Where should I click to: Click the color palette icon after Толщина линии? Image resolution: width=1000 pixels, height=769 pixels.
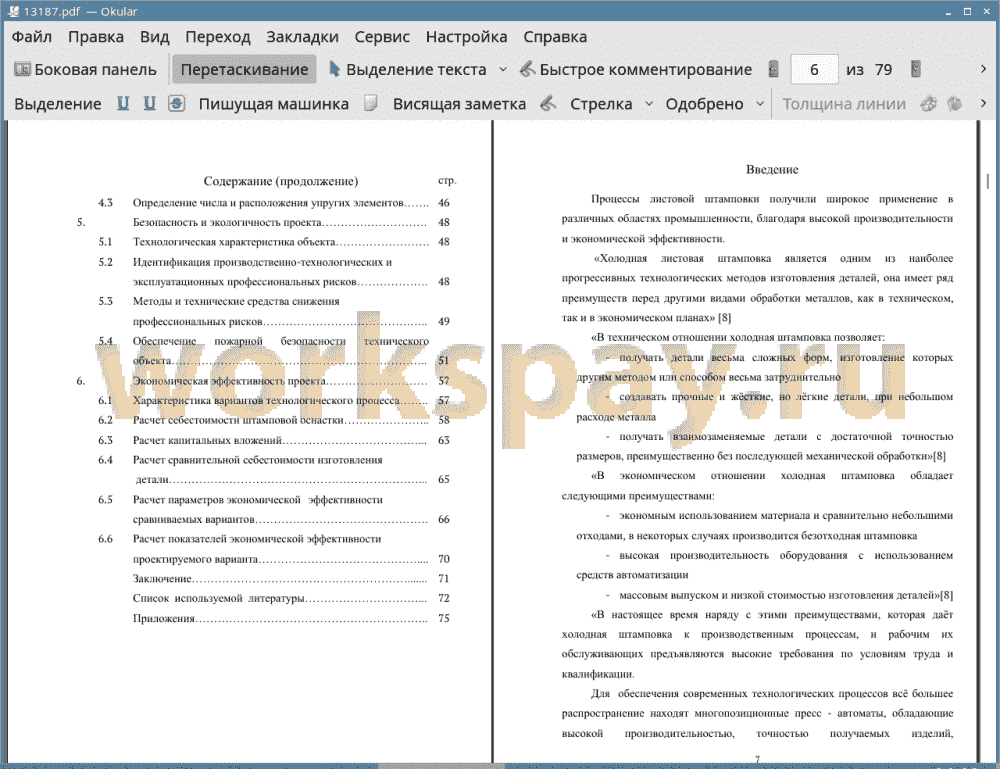[x=929, y=103]
